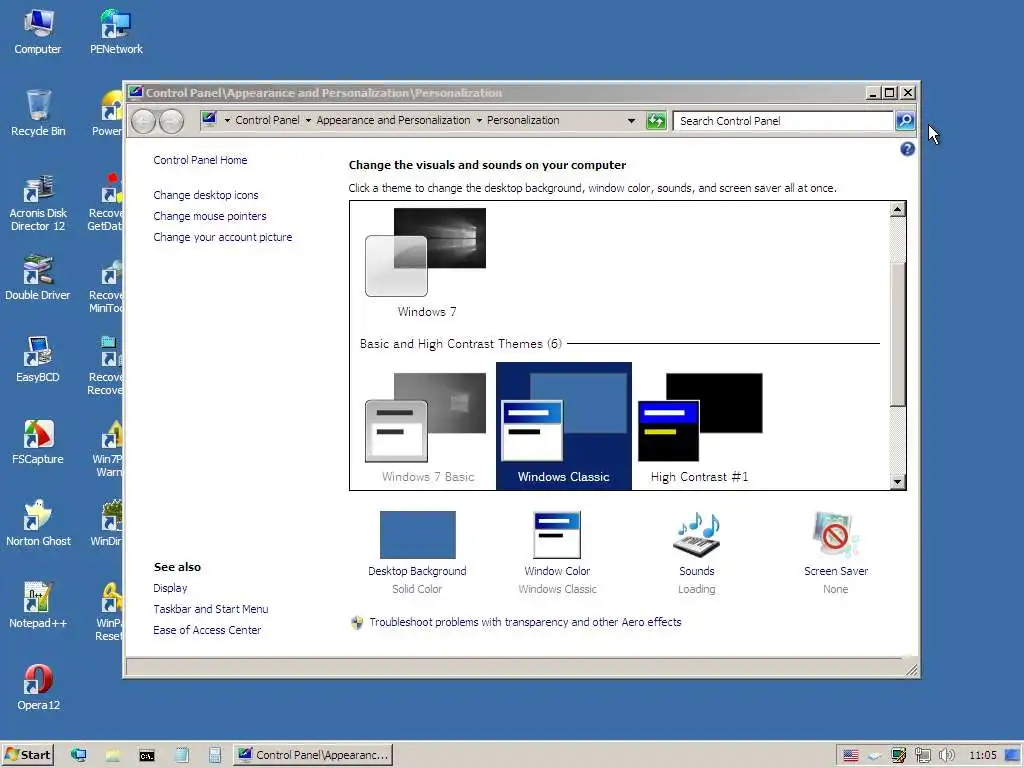Click the network tray icon

[x=922, y=756]
